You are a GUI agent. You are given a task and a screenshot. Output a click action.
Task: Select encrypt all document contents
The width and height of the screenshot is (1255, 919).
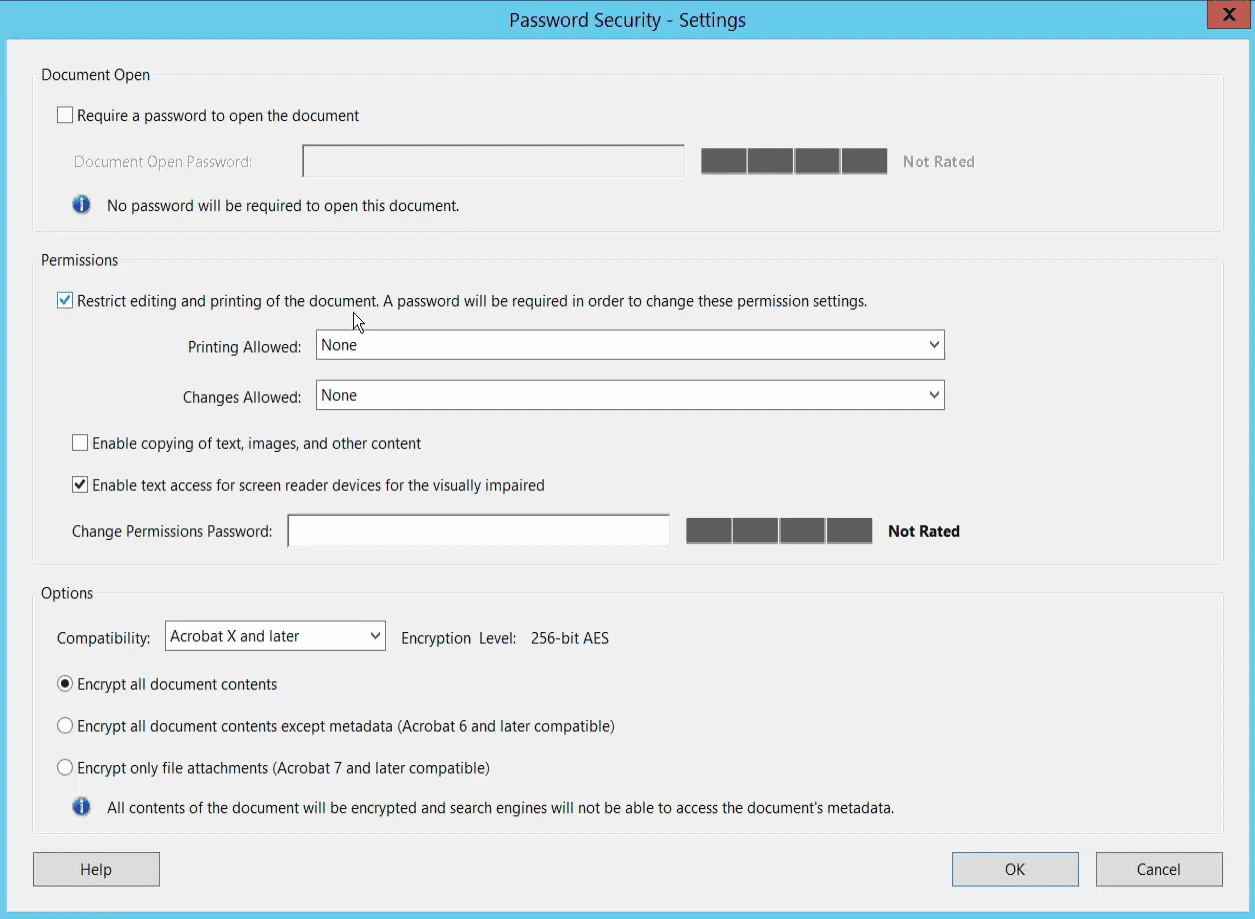click(x=65, y=683)
